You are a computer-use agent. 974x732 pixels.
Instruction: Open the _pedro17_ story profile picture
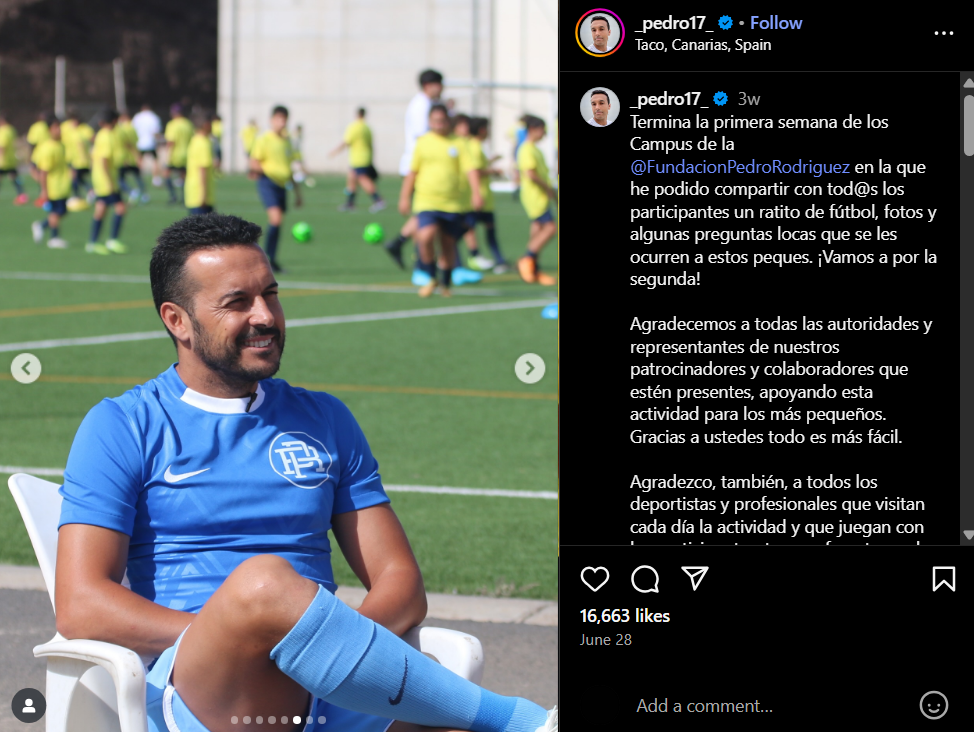pos(599,33)
